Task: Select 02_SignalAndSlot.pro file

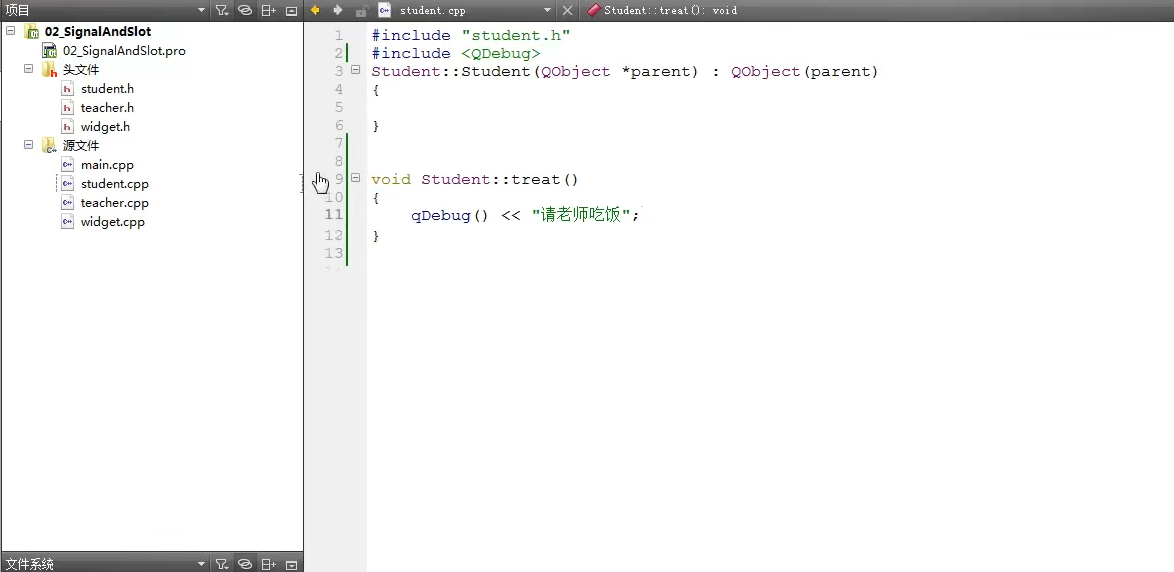Action: (x=124, y=51)
